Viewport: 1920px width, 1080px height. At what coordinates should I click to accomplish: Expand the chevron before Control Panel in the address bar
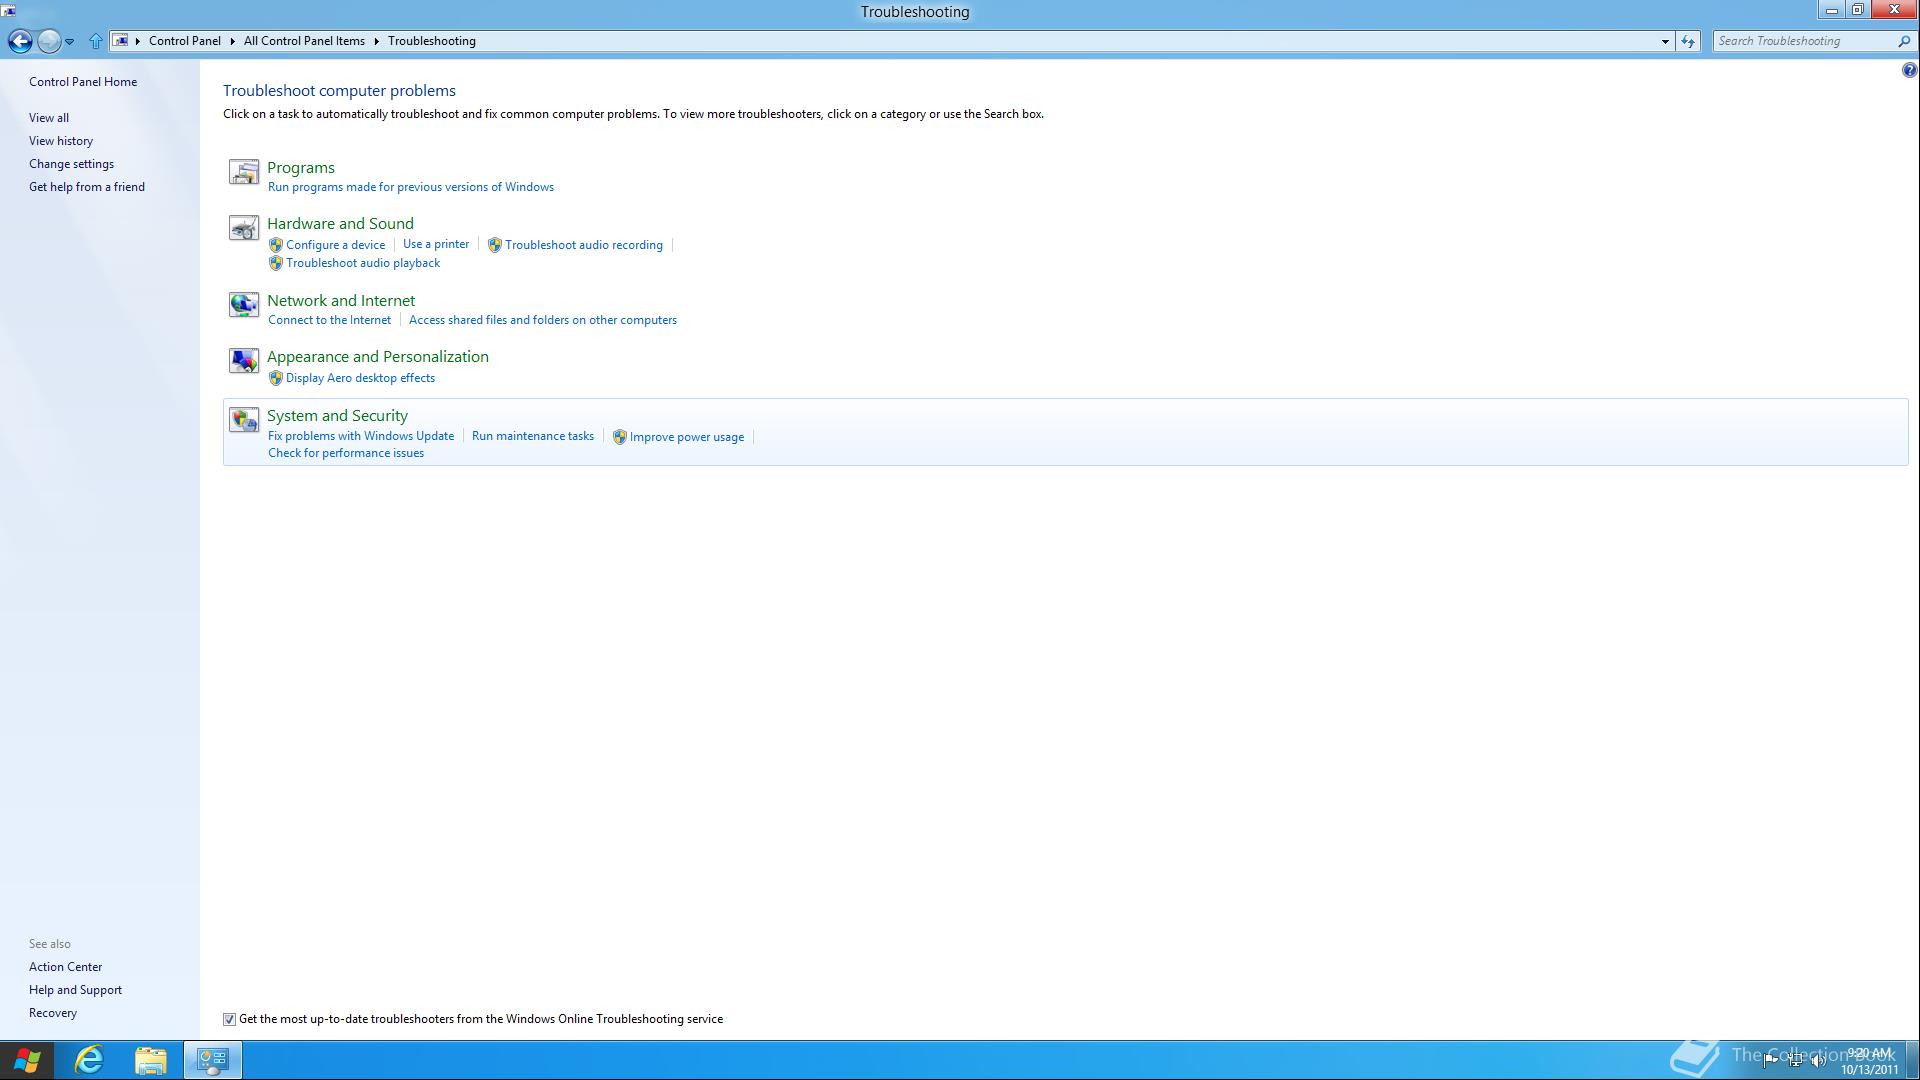(138, 41)
